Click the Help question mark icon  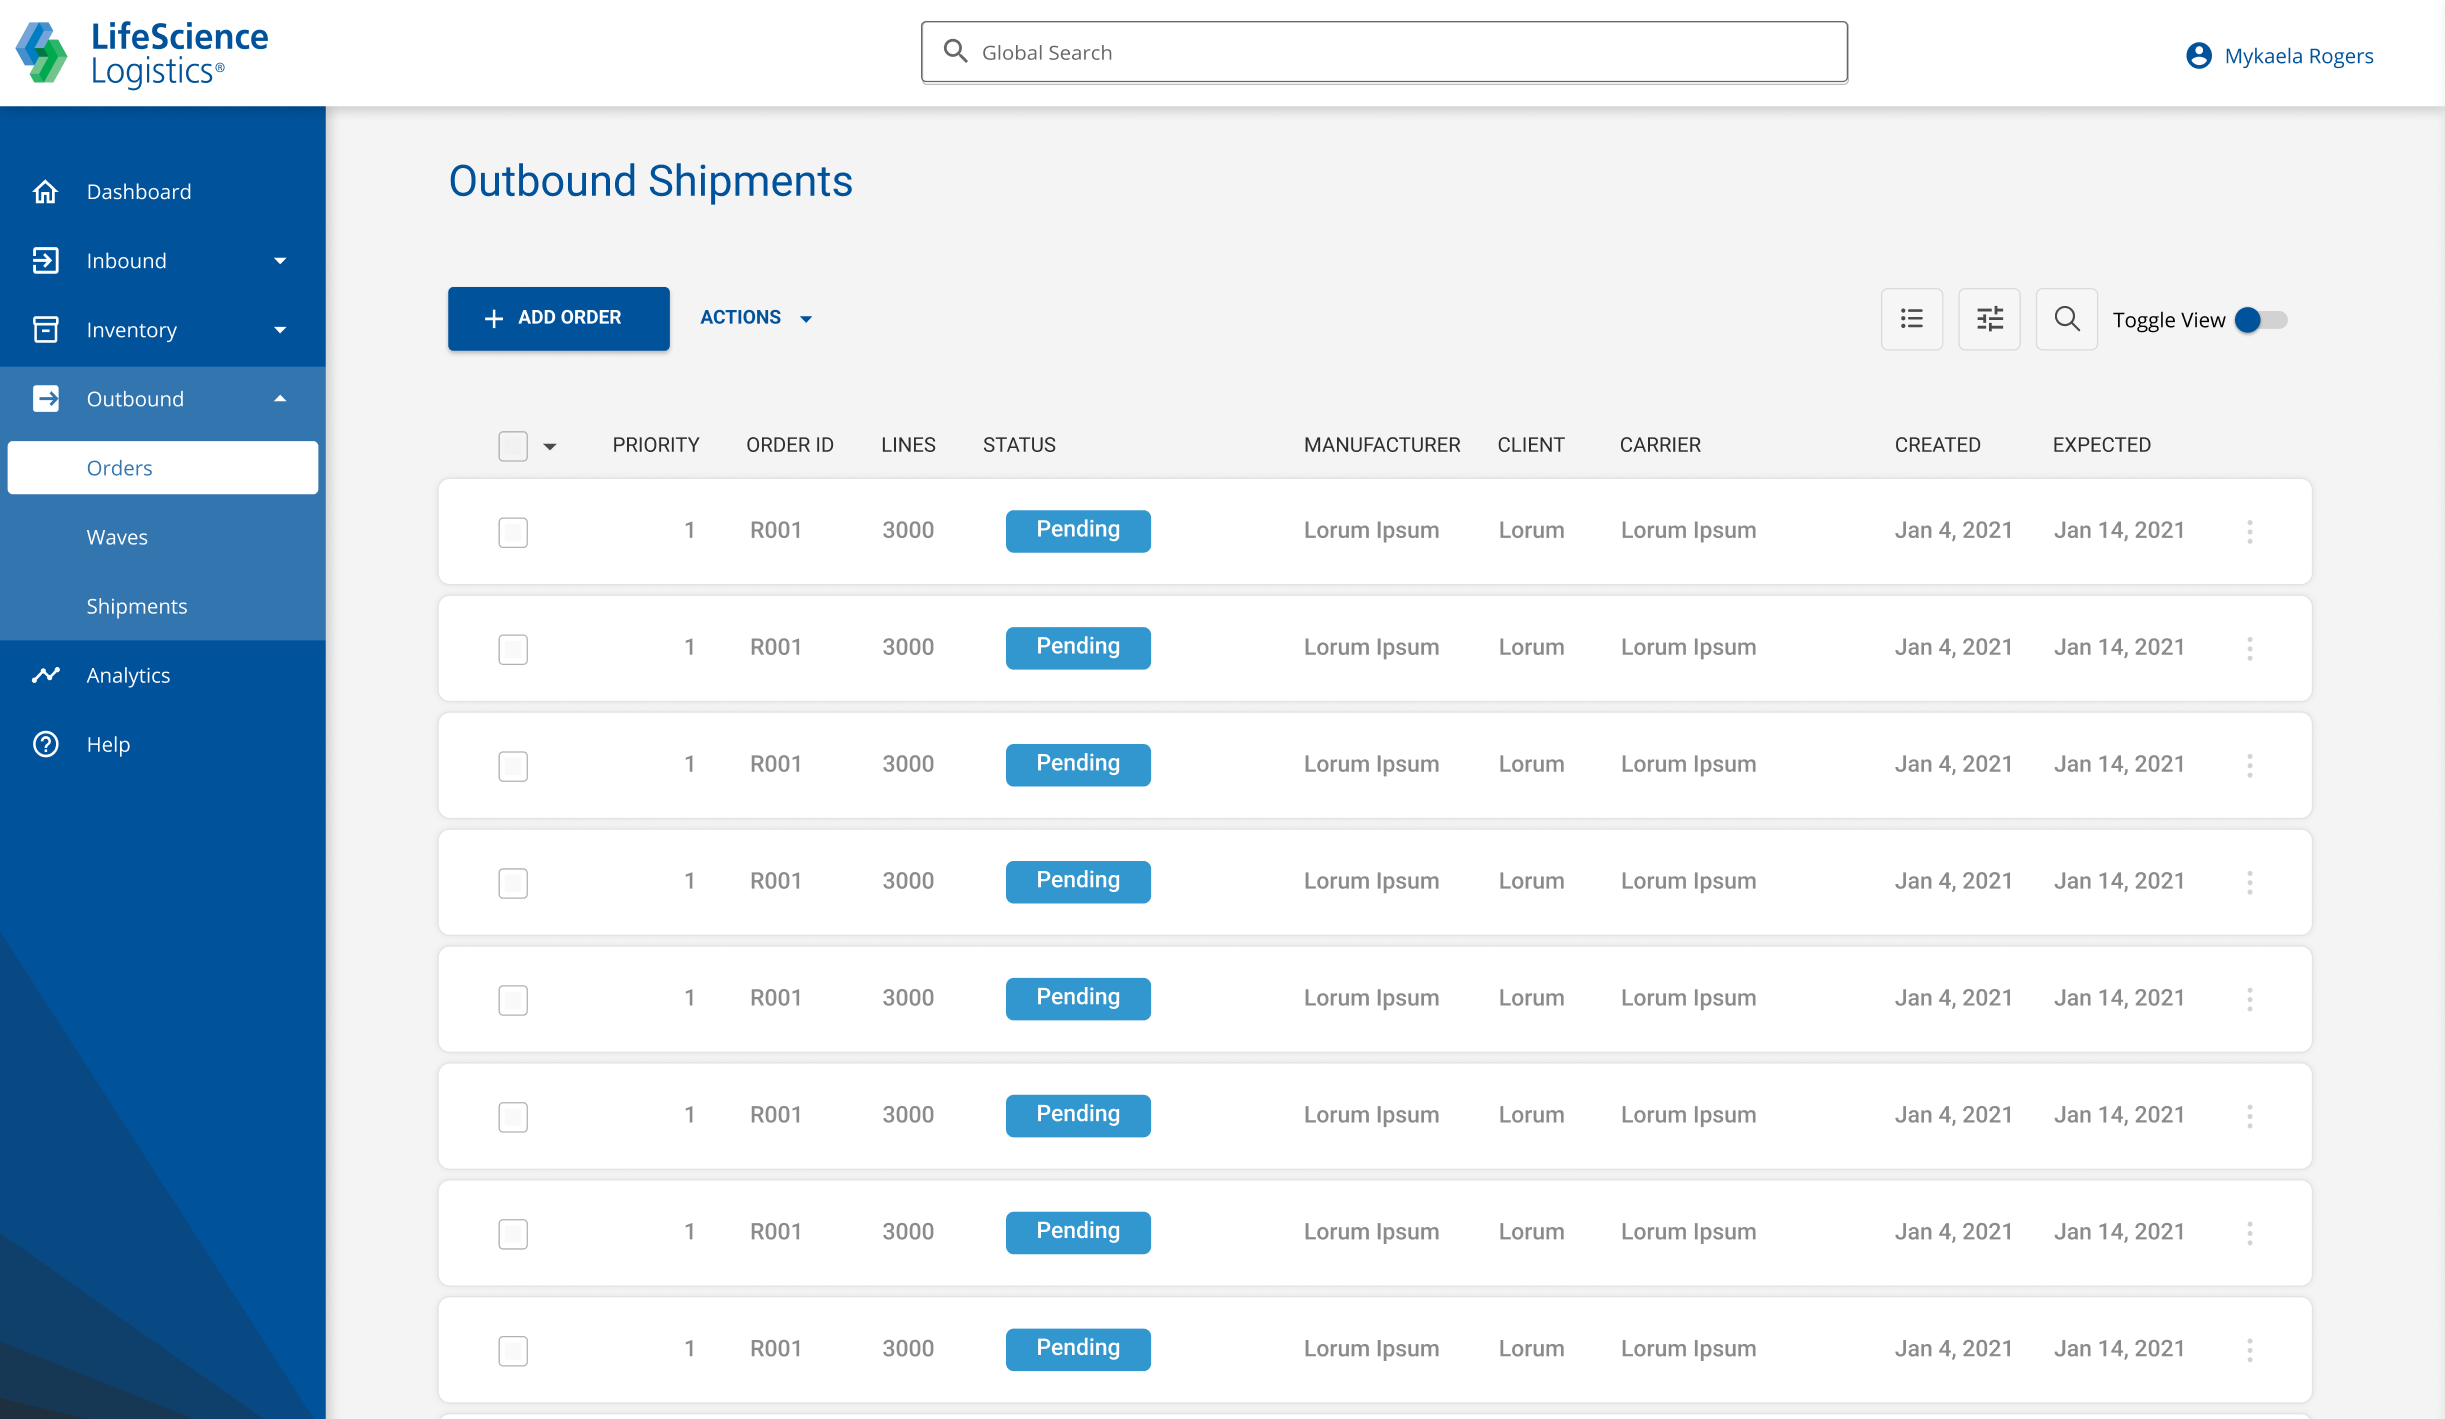(x=46, y=744)
